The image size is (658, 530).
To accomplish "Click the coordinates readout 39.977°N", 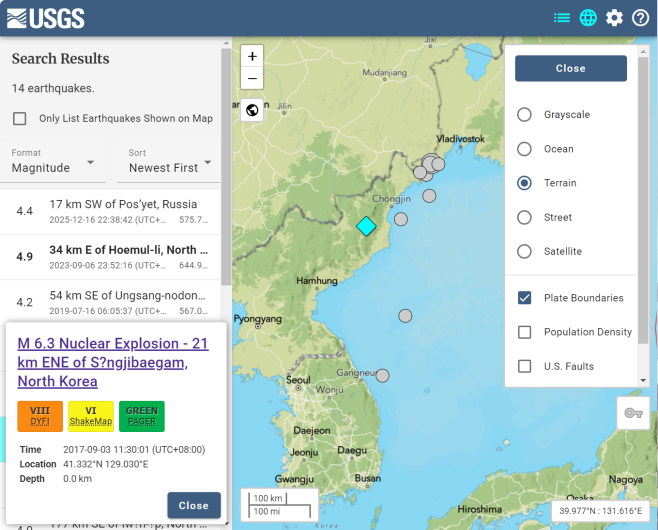I will point(600,511).
